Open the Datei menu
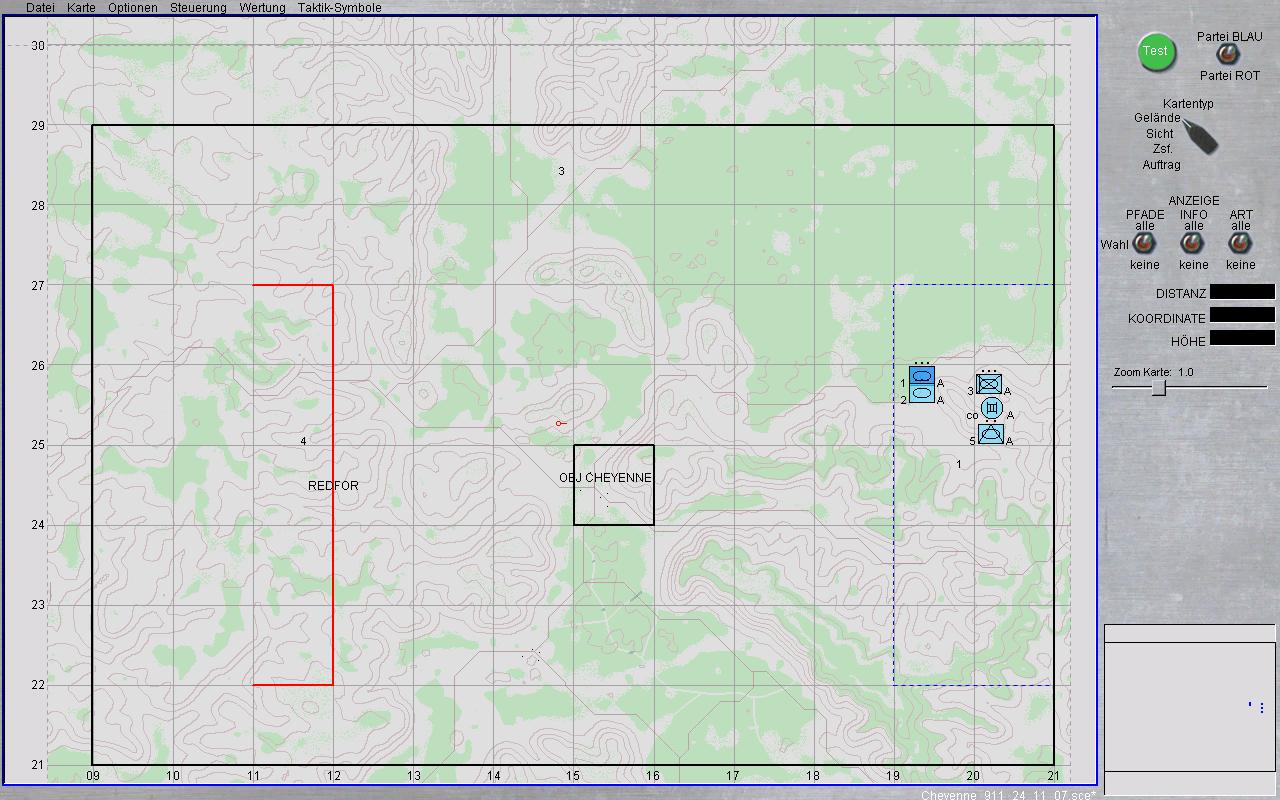The height and width of the screenshot is (800, 1280). point(40,8)
